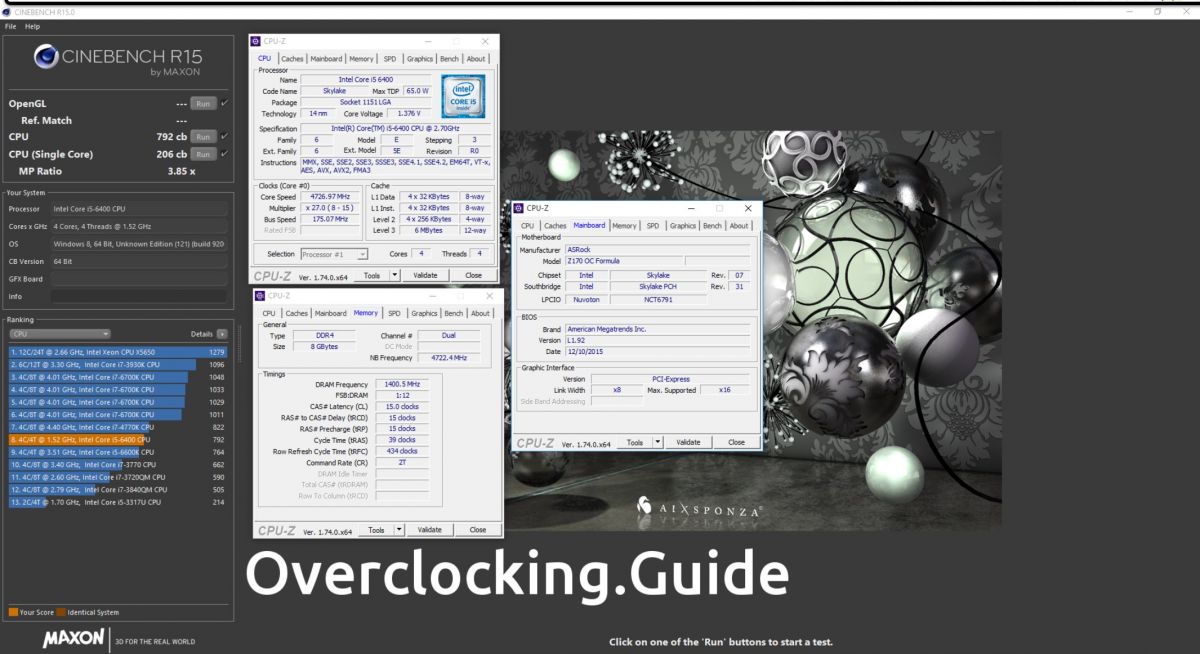Open Tools dropdown arrow in CPU-Z CPU window

tap(395, 275)
